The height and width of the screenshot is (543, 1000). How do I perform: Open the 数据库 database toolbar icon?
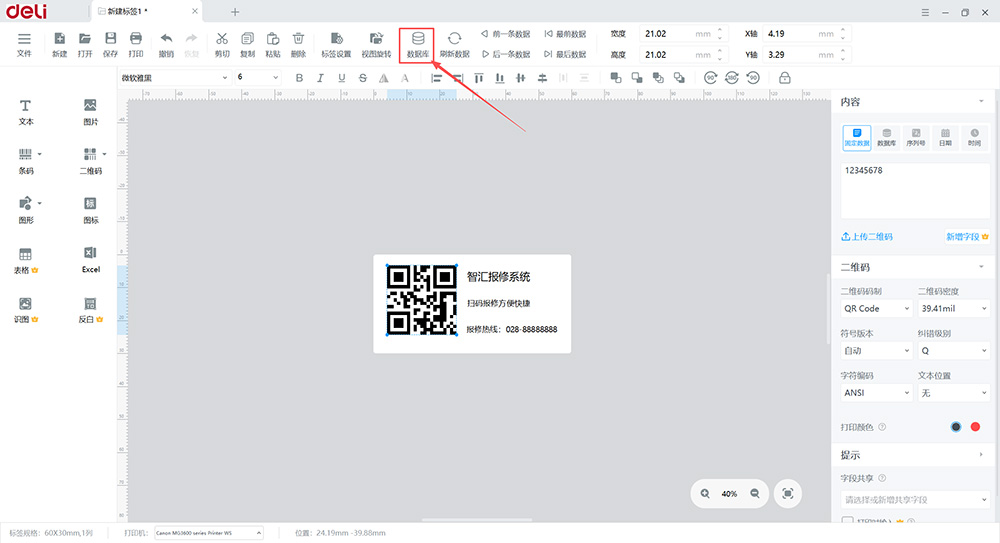pyautogui.click(x=417, y=45)
